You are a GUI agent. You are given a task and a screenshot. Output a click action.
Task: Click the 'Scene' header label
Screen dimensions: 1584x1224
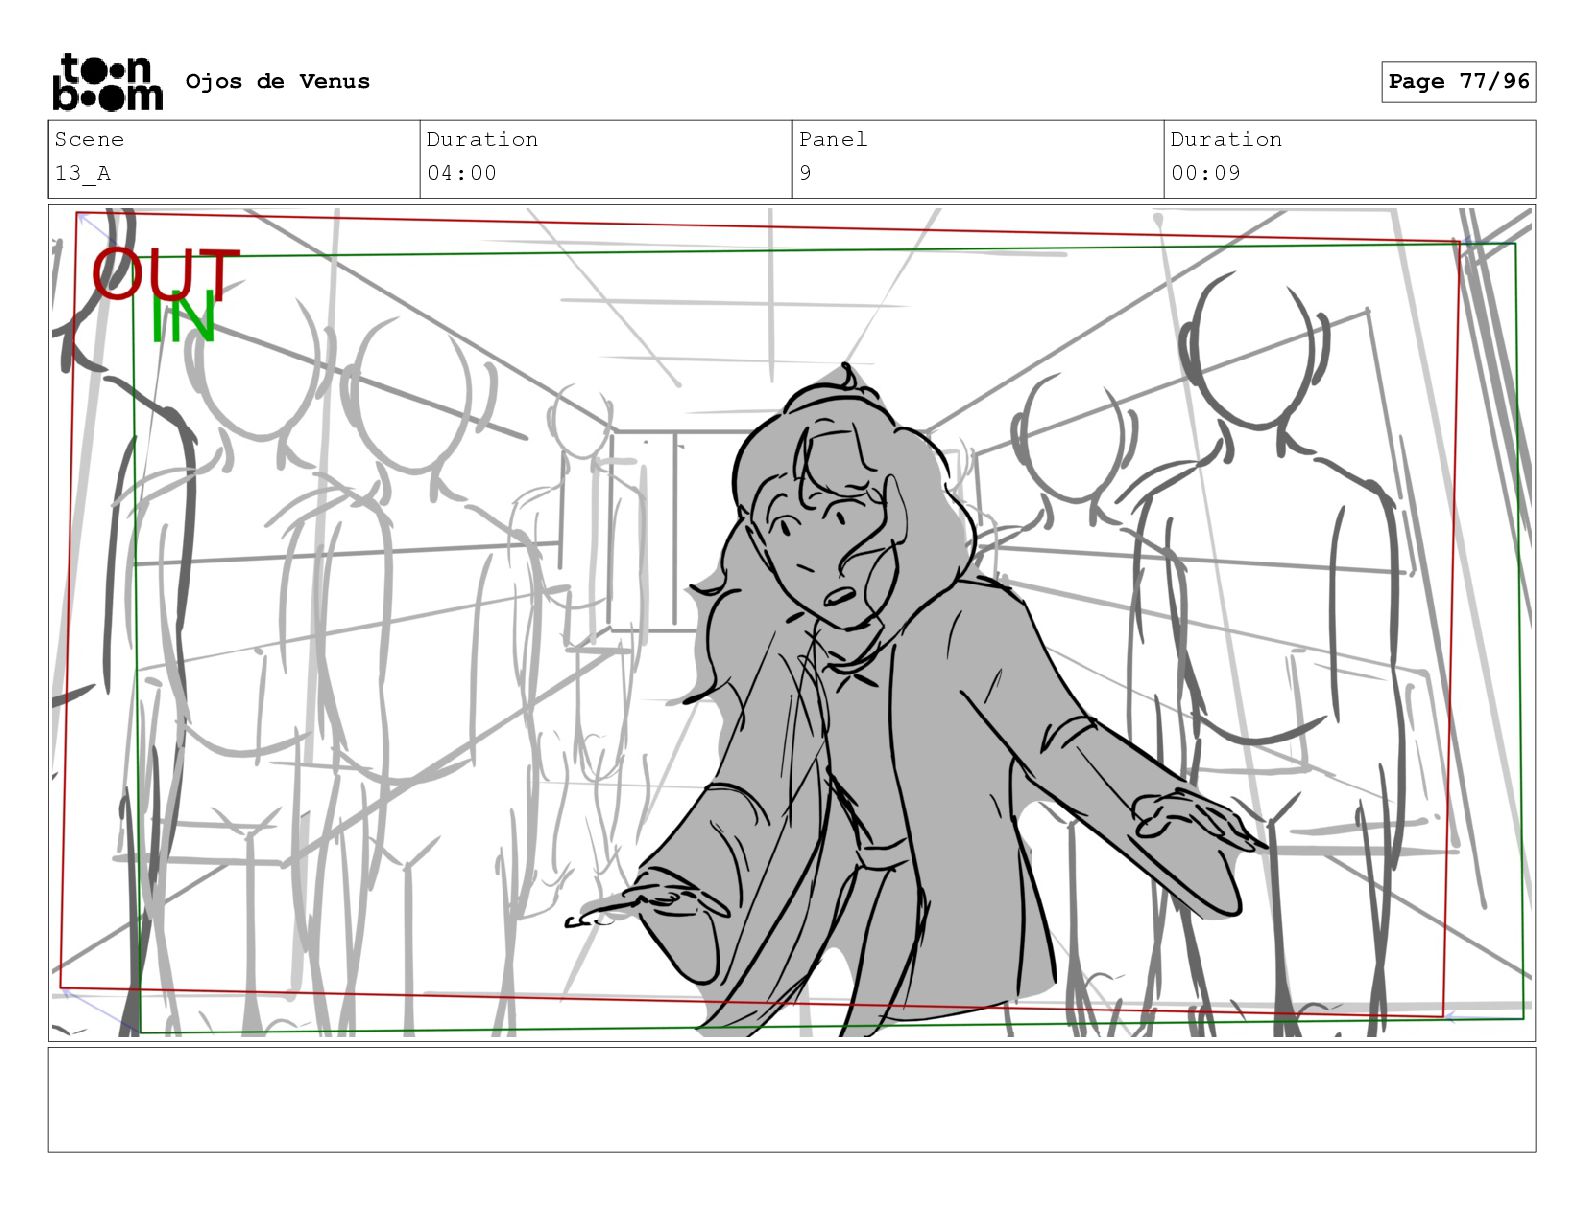tap(89, 140)
